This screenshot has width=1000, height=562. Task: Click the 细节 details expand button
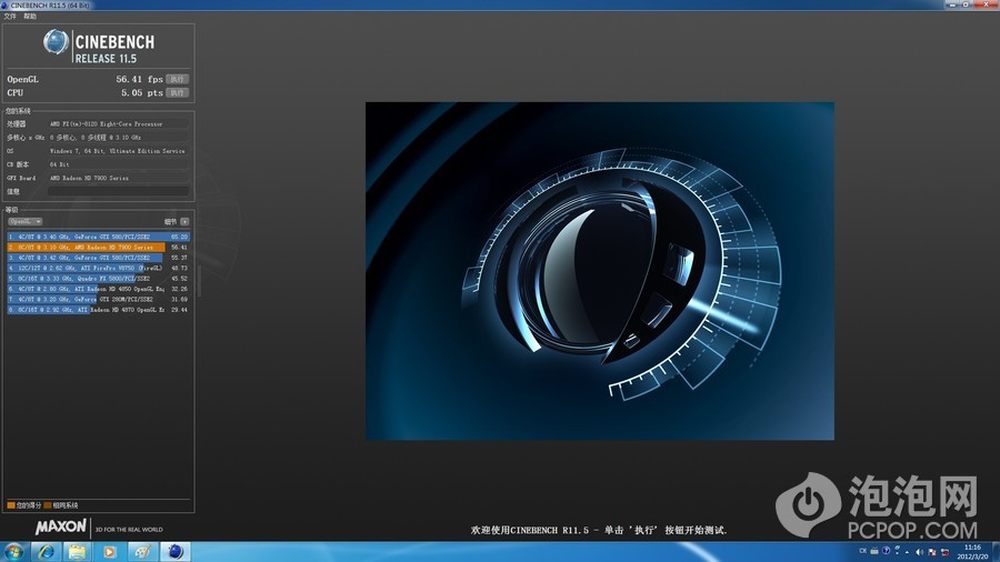[x=185, y=221]
